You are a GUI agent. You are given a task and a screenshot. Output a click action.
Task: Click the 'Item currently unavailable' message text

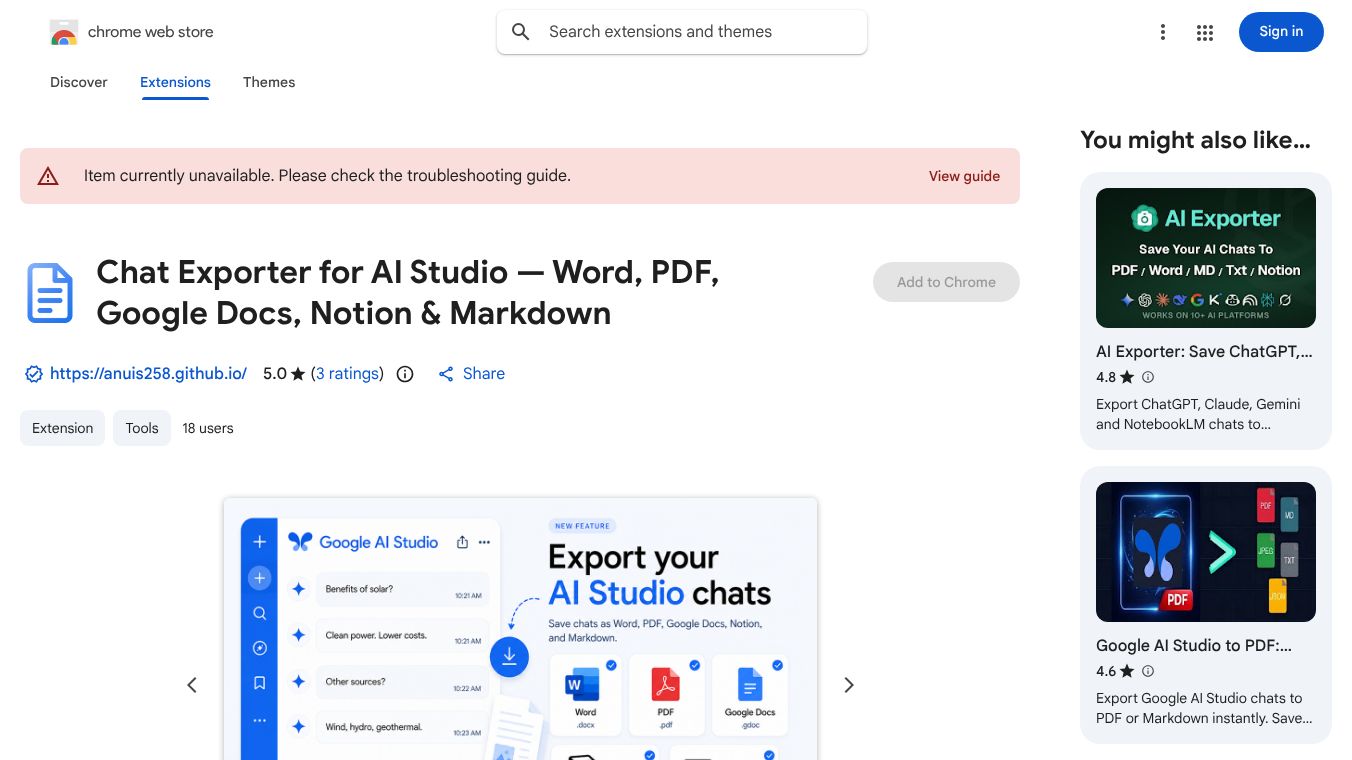pyautogui.click(x=327, y=176)
